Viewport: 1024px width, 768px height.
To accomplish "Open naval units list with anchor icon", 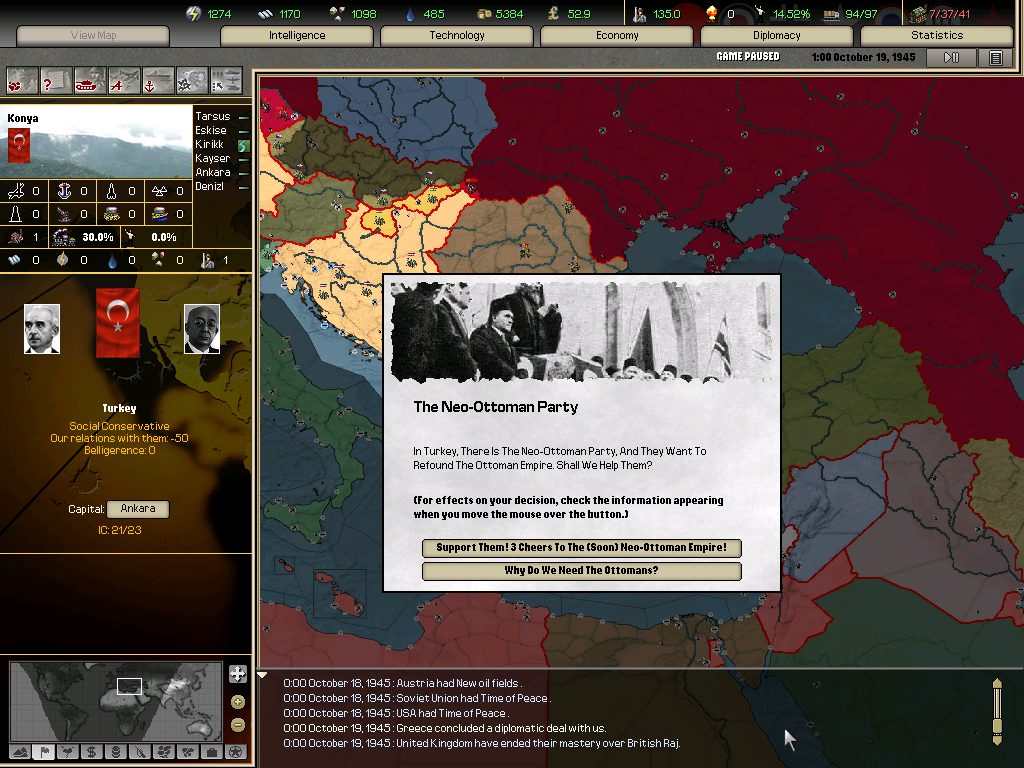I will click(158, 80).
